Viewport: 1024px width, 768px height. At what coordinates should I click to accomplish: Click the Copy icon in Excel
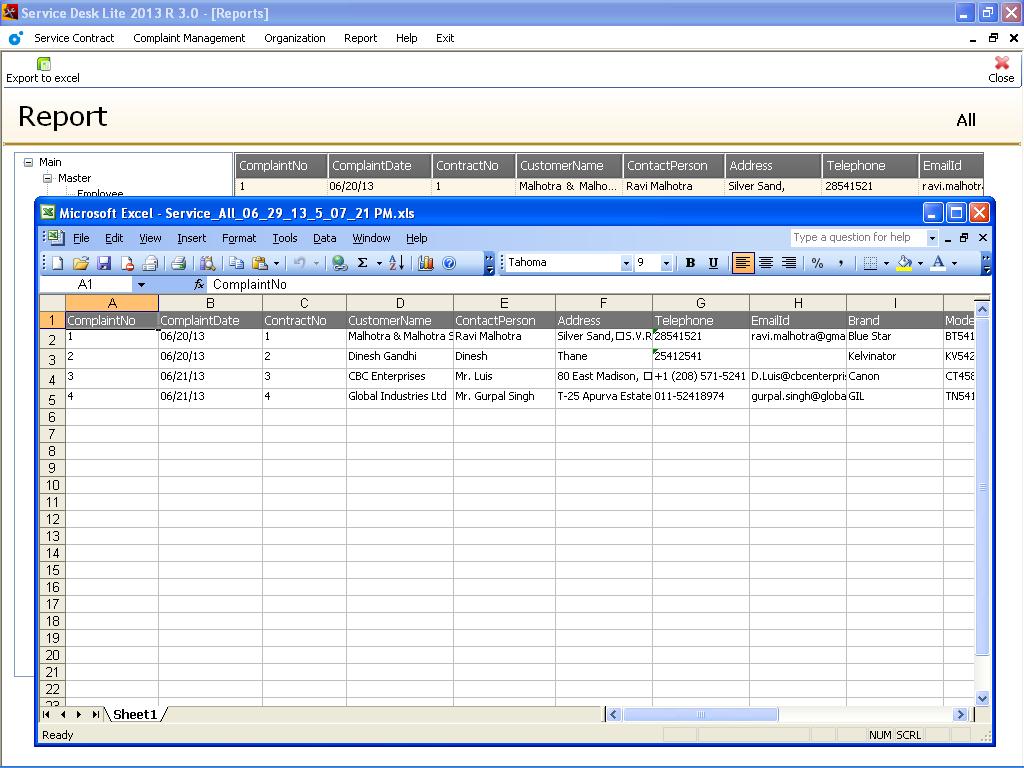click(x=236, y=263)
